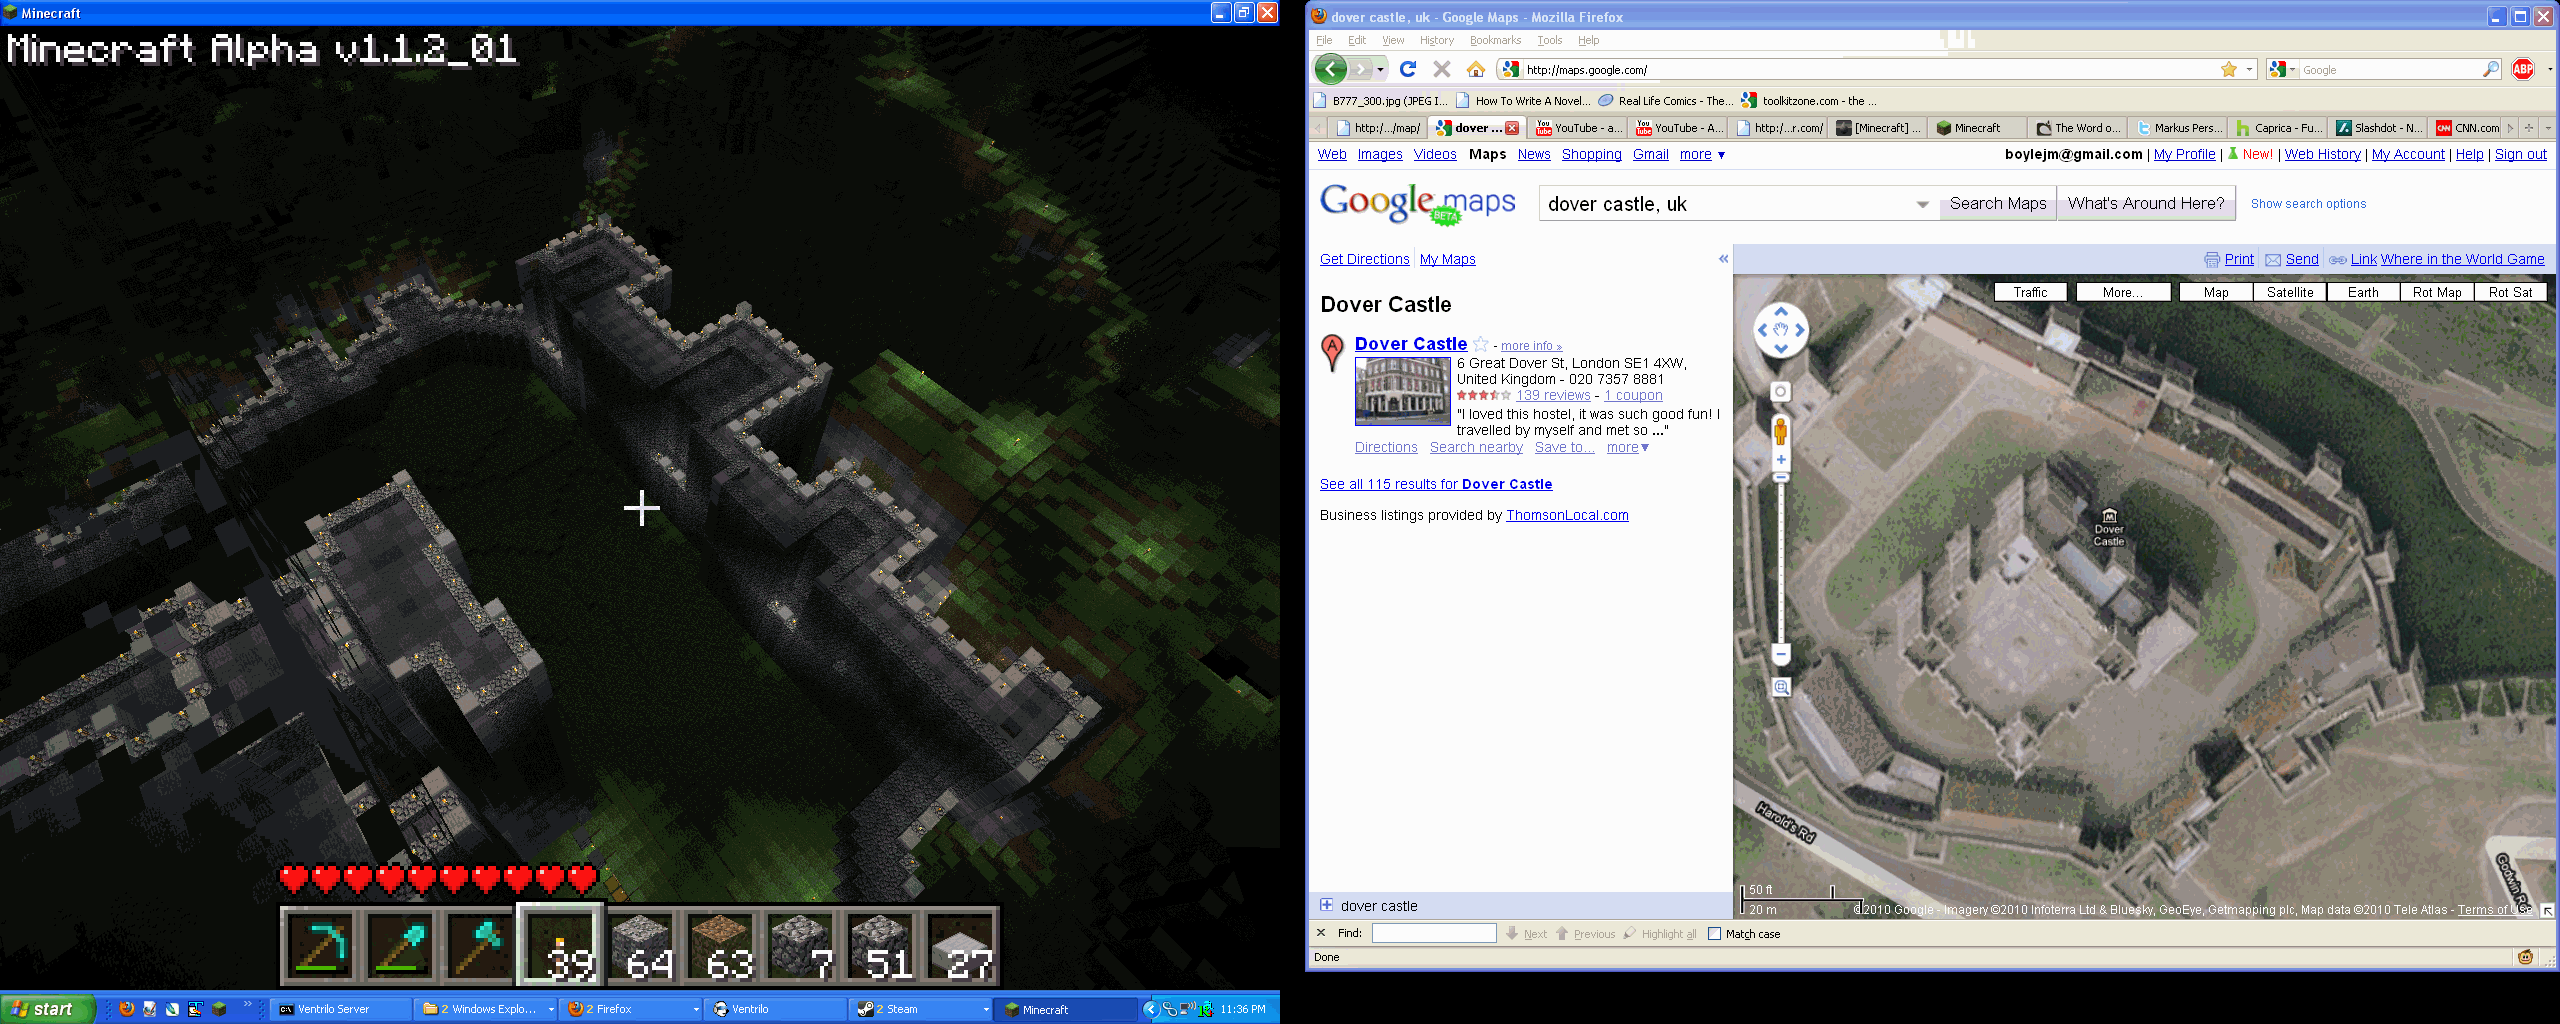Viewport: 2560px width, 1024px height.
Task: Pan map down with the arrow control
Action: pyautogui.click(x=1781, y=348)
